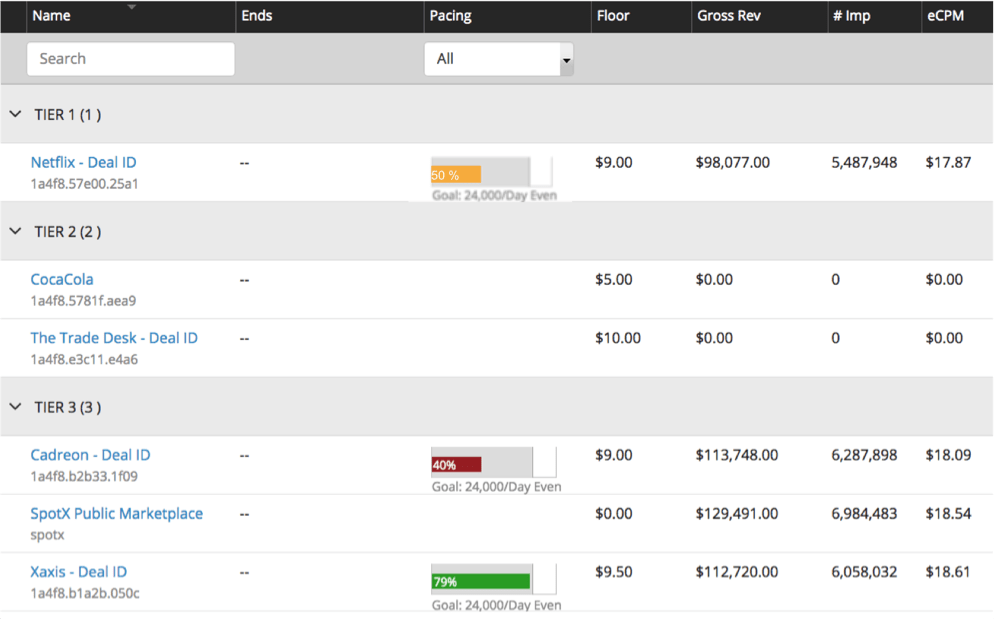Click Xaxis impressions value 6,058,032

click(x=864, y=572)
